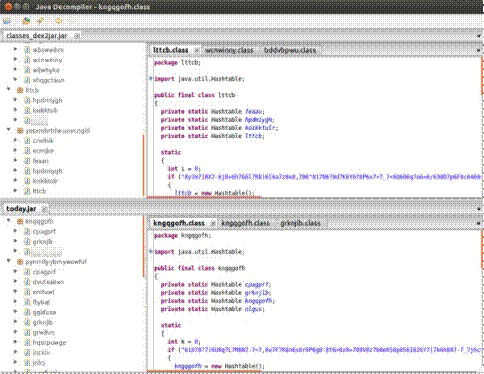Expand the emfvwt class node
484x374 pixels.
(15, 292)
